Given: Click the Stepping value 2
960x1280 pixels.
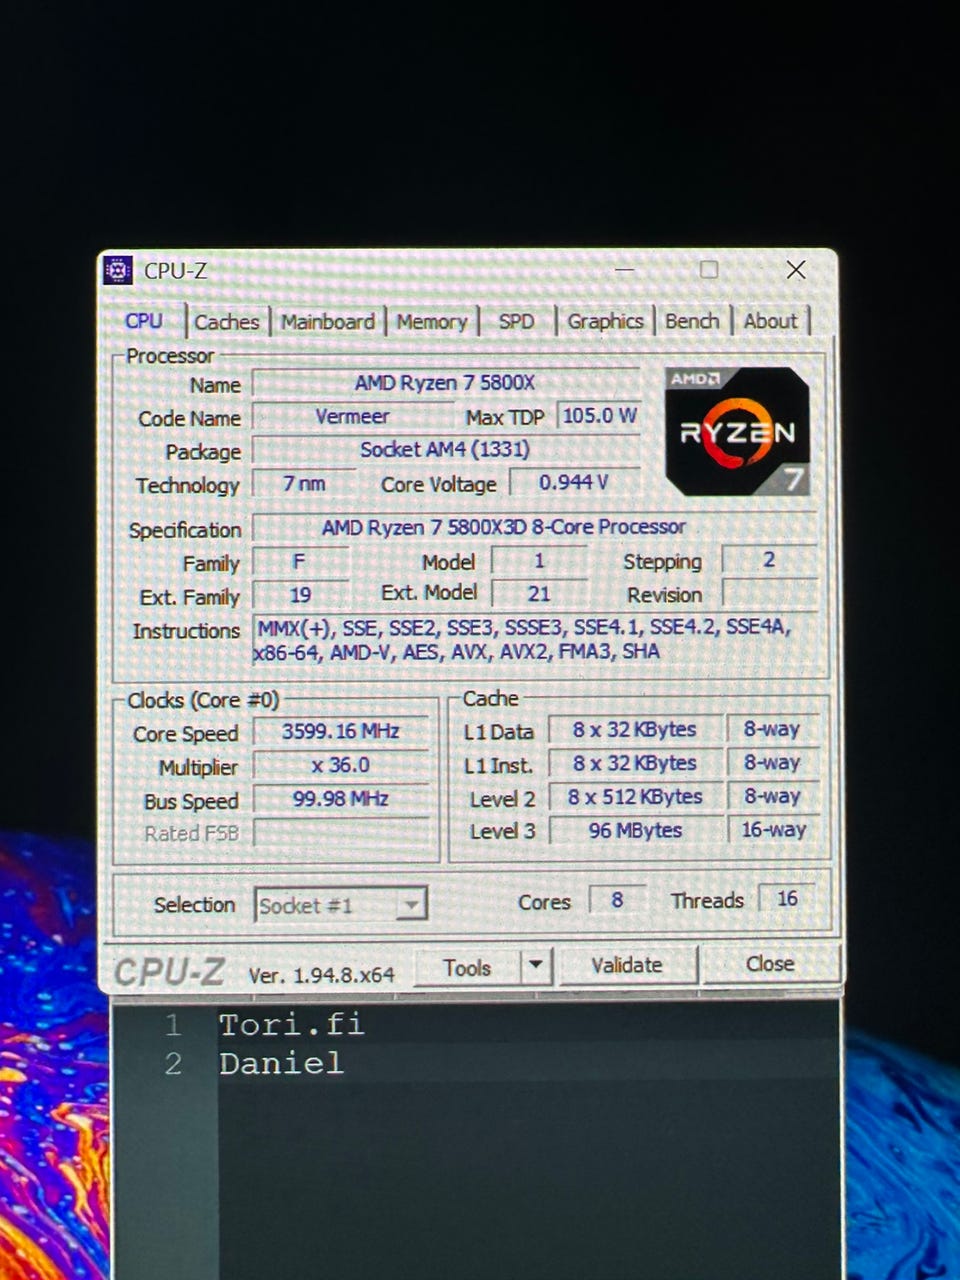Looking at the screenshot, I should coord(769,559).
